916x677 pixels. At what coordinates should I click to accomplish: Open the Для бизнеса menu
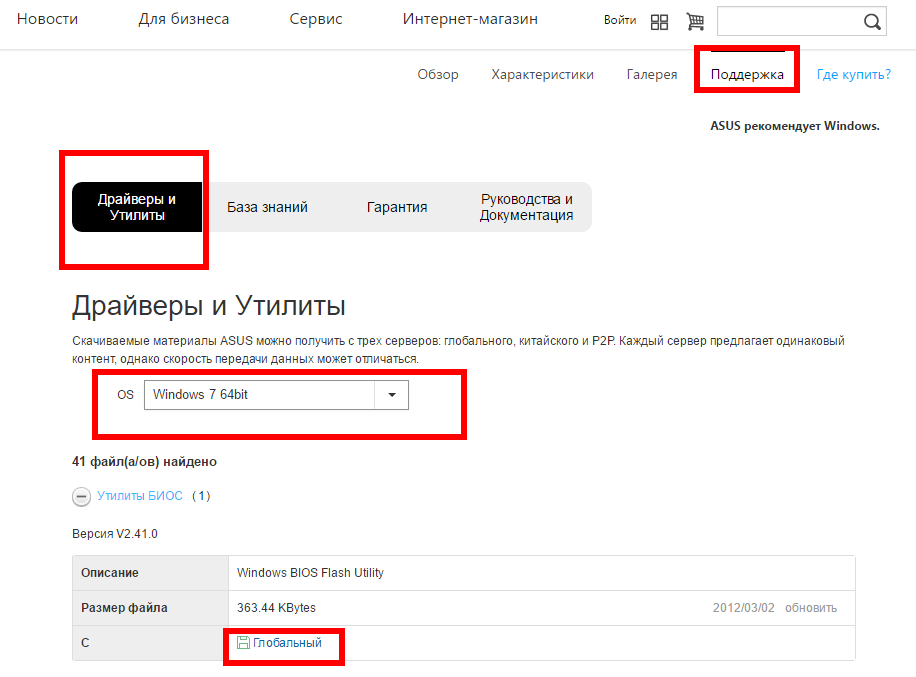coord(183,19)
